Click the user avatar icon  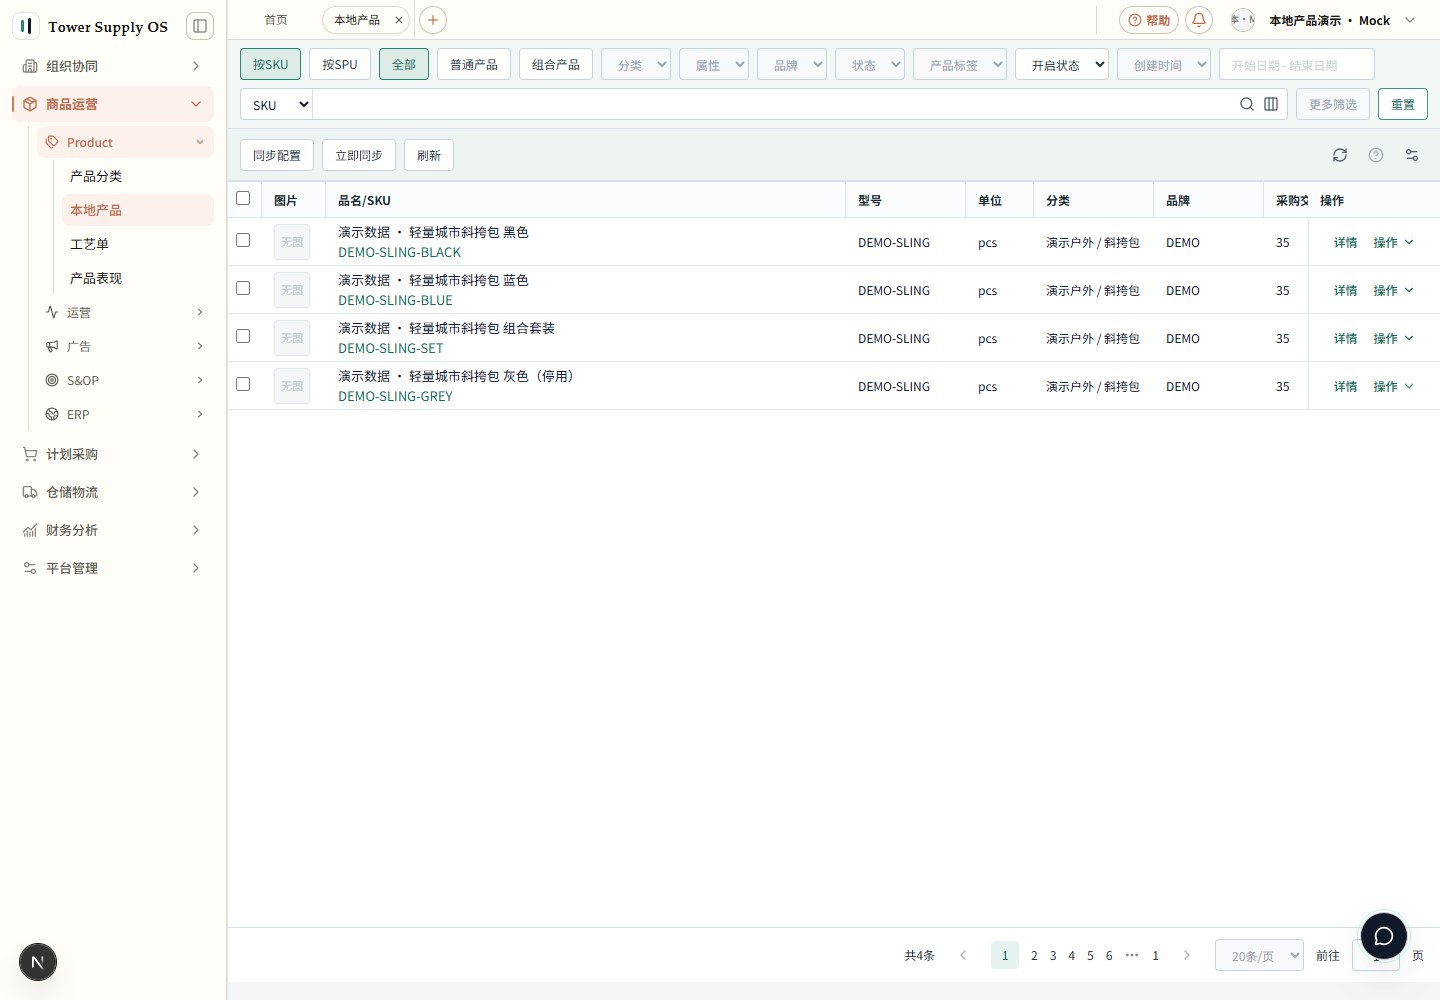[1242, 20]
